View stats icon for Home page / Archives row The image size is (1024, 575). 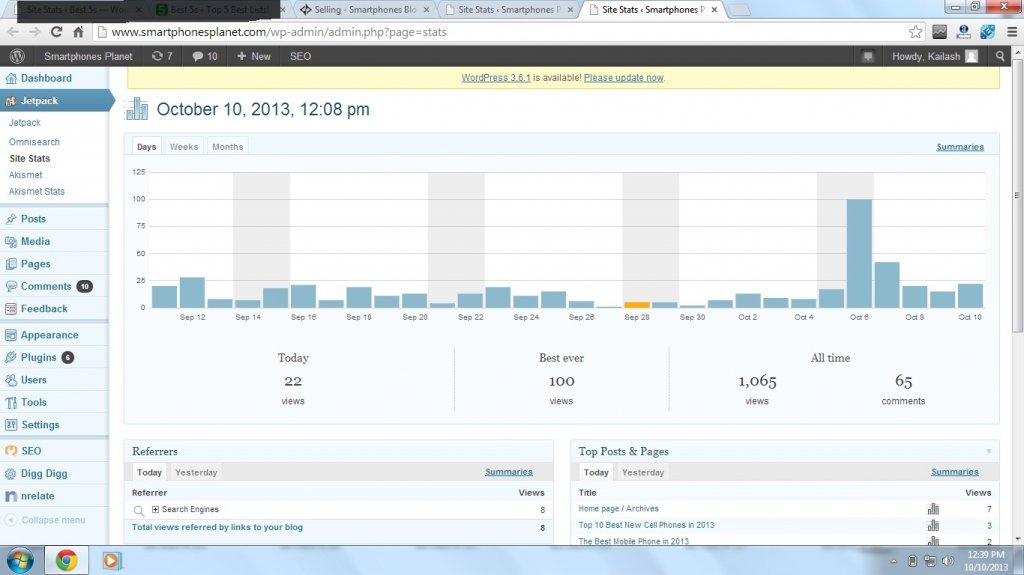tap(933, 508)
